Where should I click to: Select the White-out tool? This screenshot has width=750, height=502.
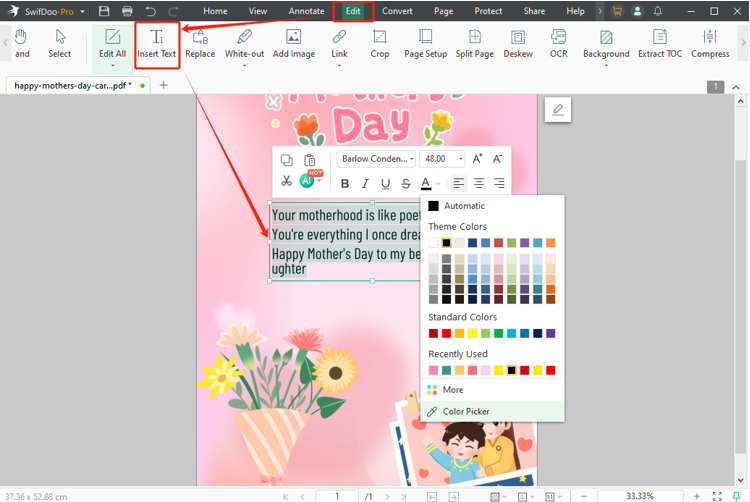pos(244,44)
